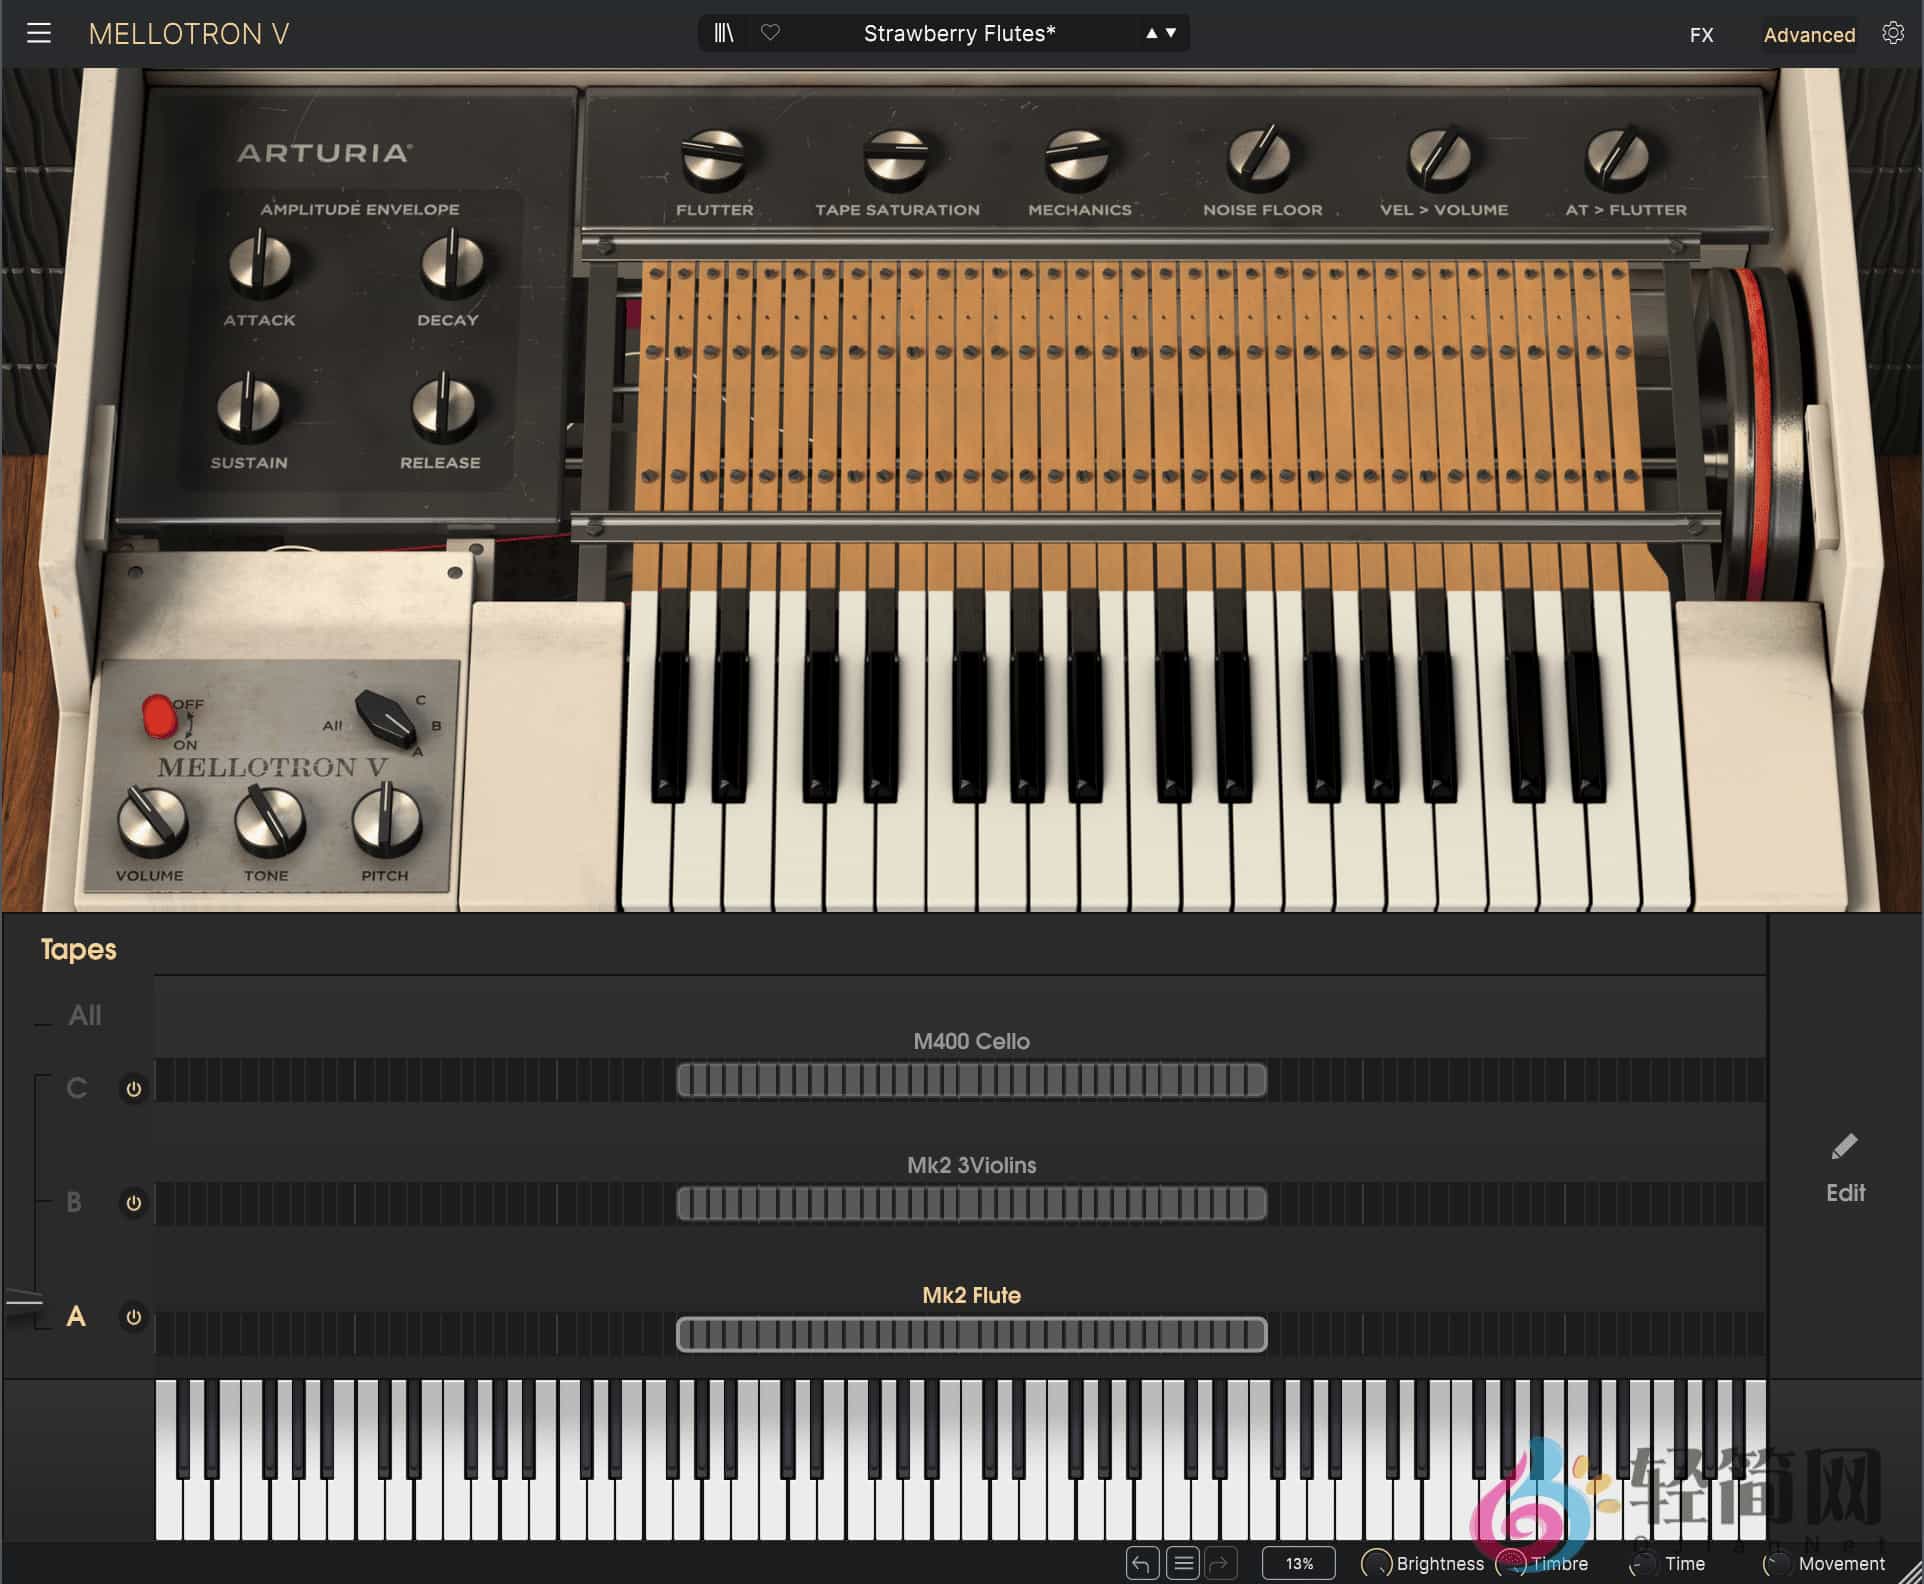
Task: Open the preset library browser icon
Action: tap(723, 32)
